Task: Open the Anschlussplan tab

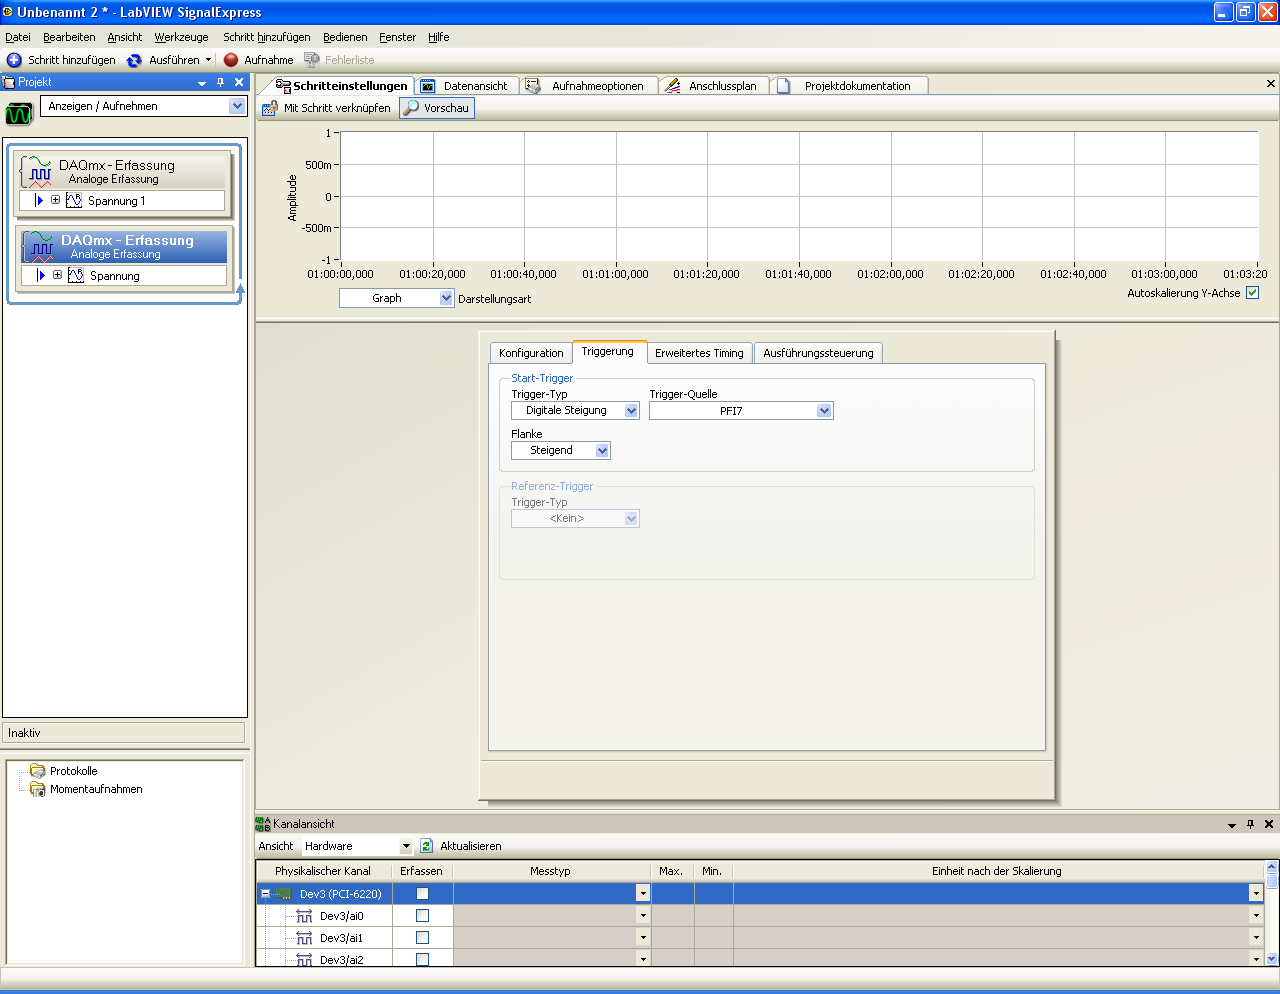Action: (713, 86)
